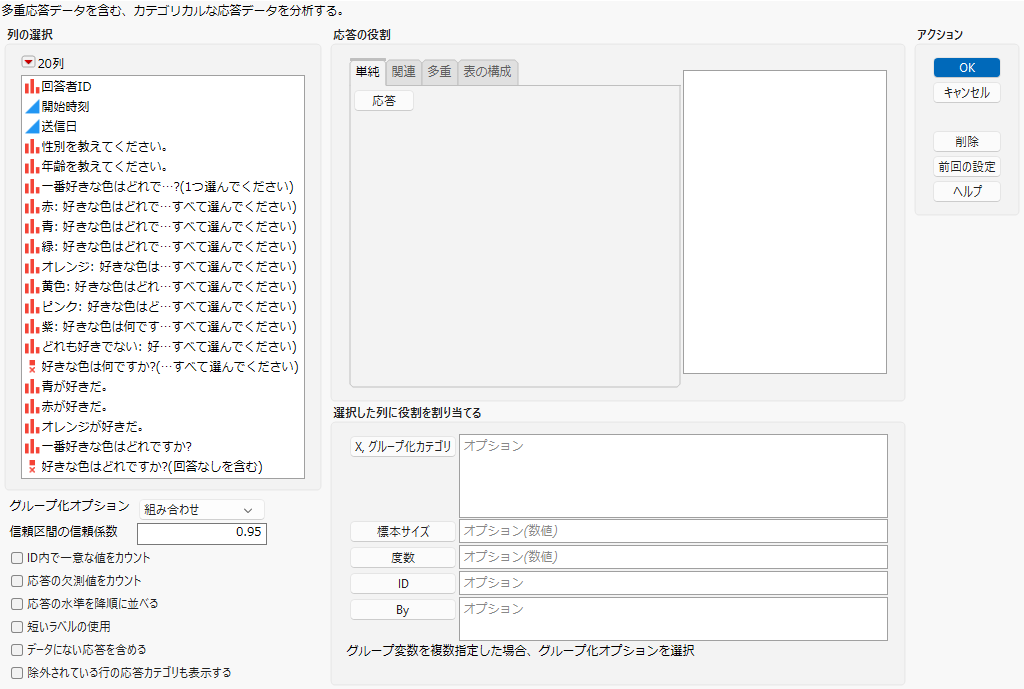
Task: Open the グループ化オプション dropdown showing 組み合わせ
Action: click(x=201, y=509)
